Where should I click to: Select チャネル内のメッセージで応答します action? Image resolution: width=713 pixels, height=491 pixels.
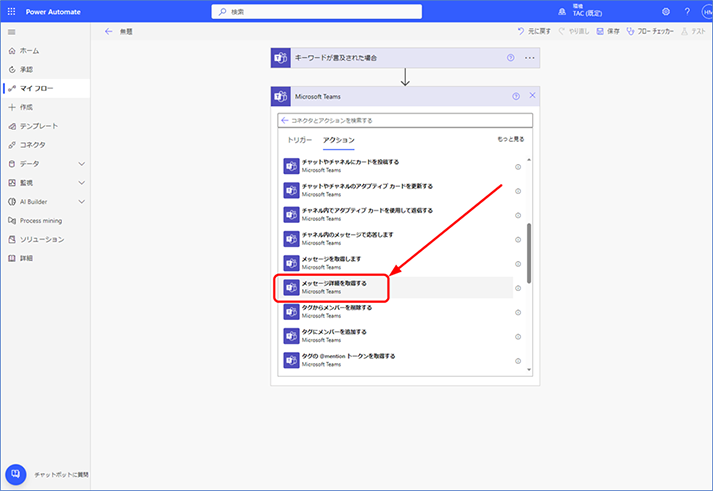point(398,239)
